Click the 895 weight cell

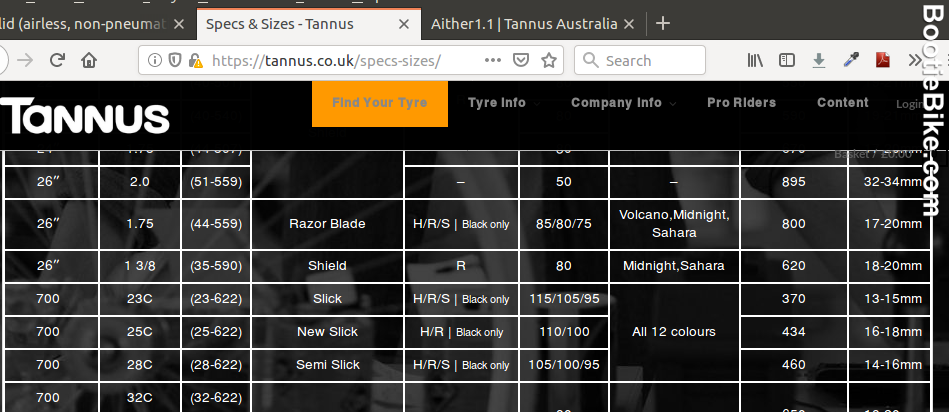pyautogui.click(x=793, y=182)
